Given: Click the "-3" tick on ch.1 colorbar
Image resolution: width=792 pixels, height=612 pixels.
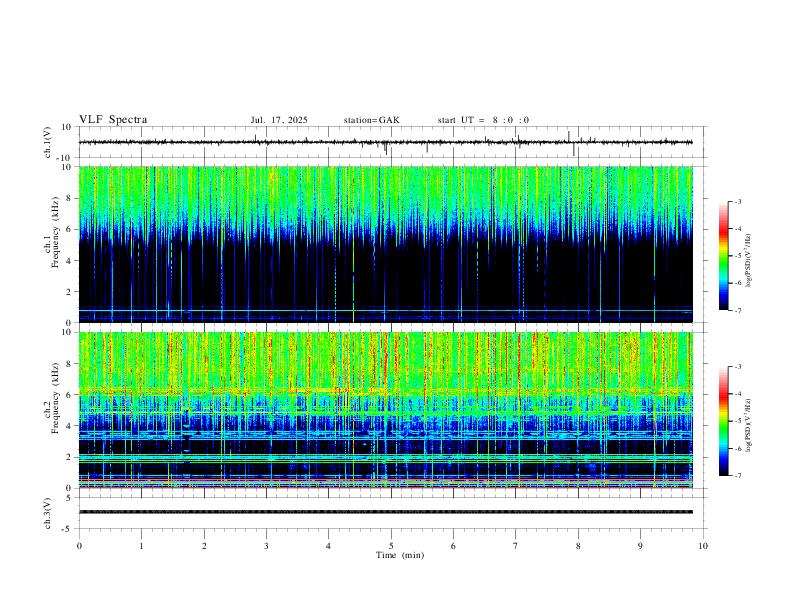Looking at the screenshot, I should coord(738,201).
